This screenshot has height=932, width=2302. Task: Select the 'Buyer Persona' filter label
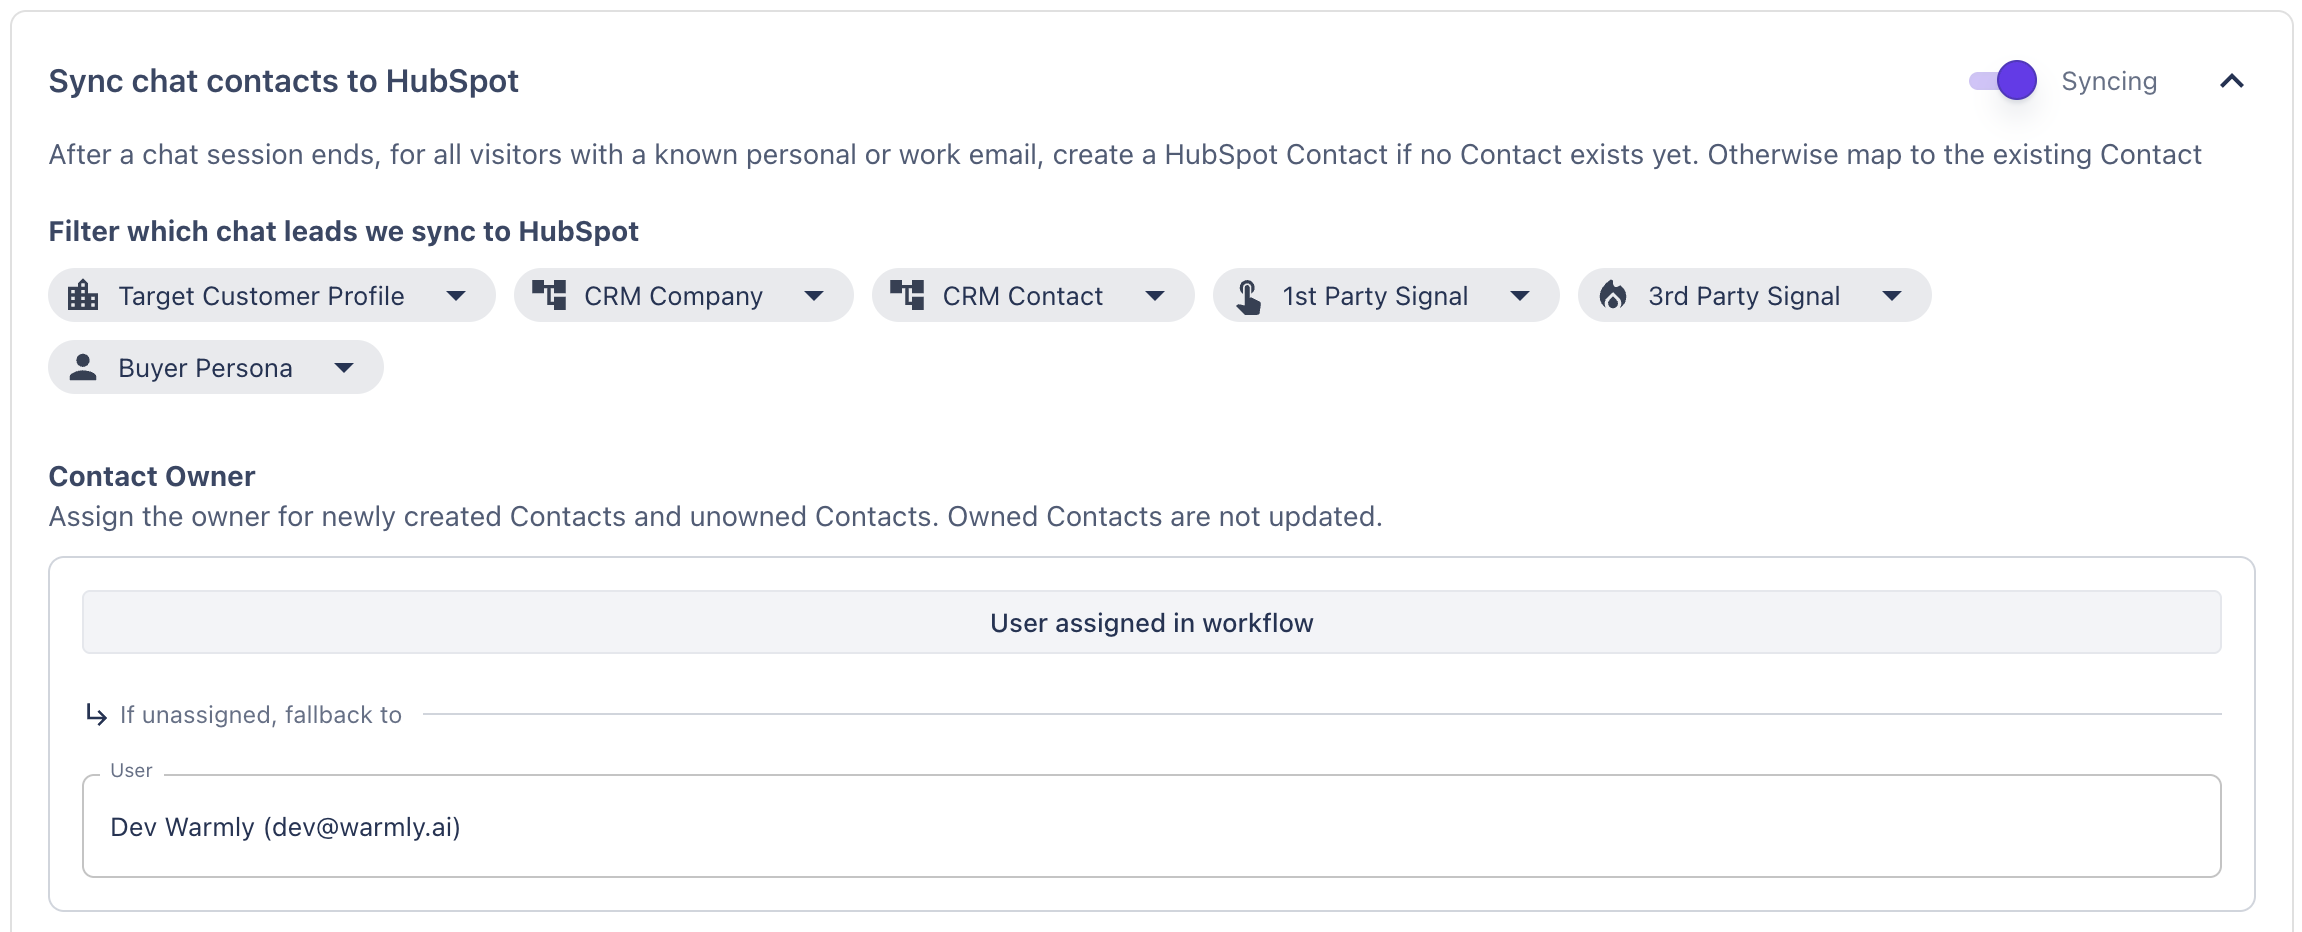coord(205,368)
